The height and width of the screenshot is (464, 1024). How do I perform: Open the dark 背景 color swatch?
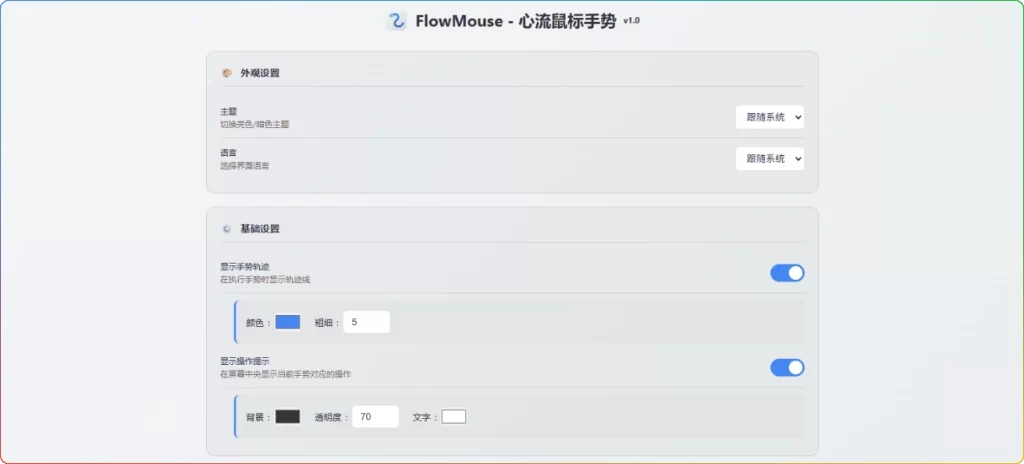click(287, 417)
